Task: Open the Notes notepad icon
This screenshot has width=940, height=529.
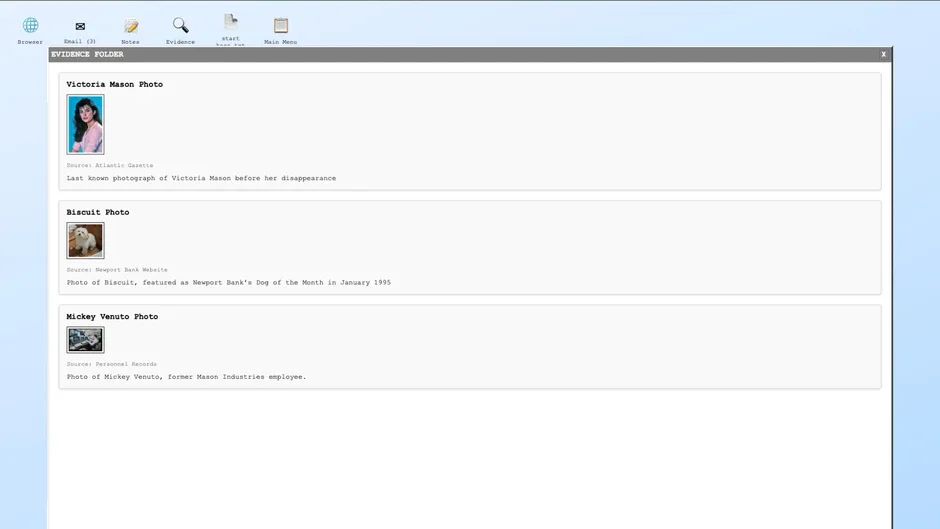Action: pos(130,26)
